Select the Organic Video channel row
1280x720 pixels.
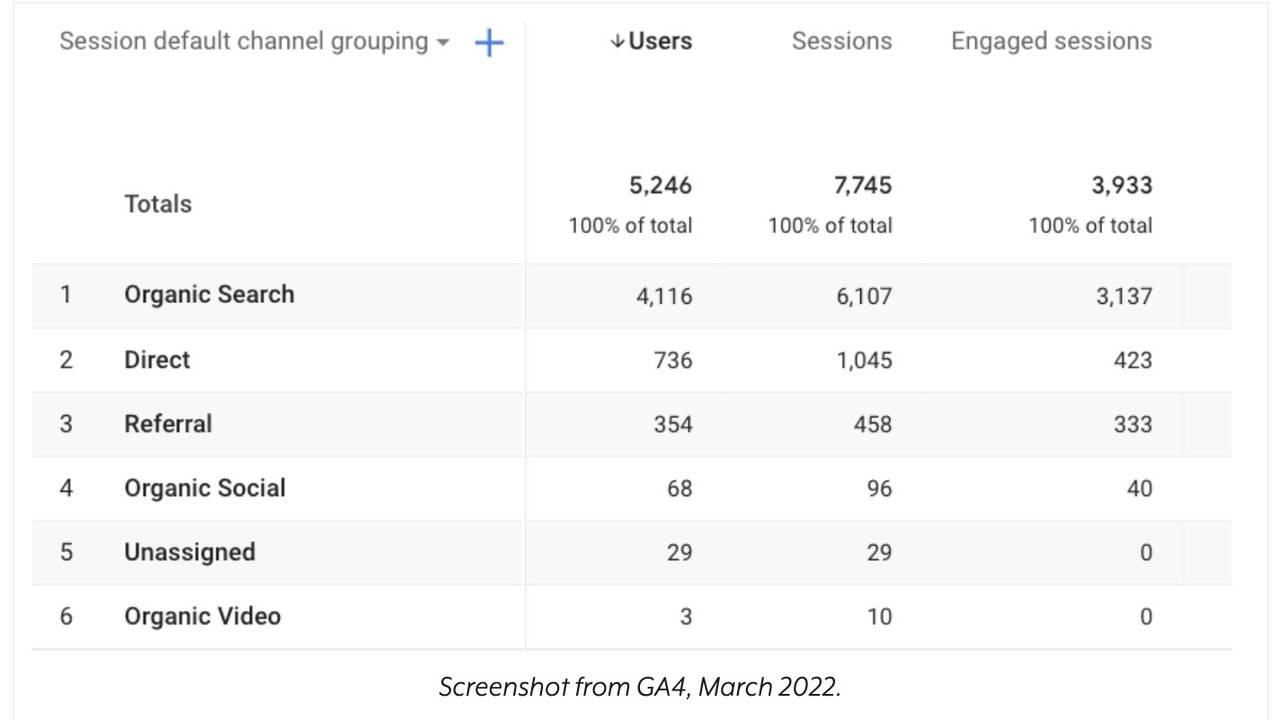[201, 616]
